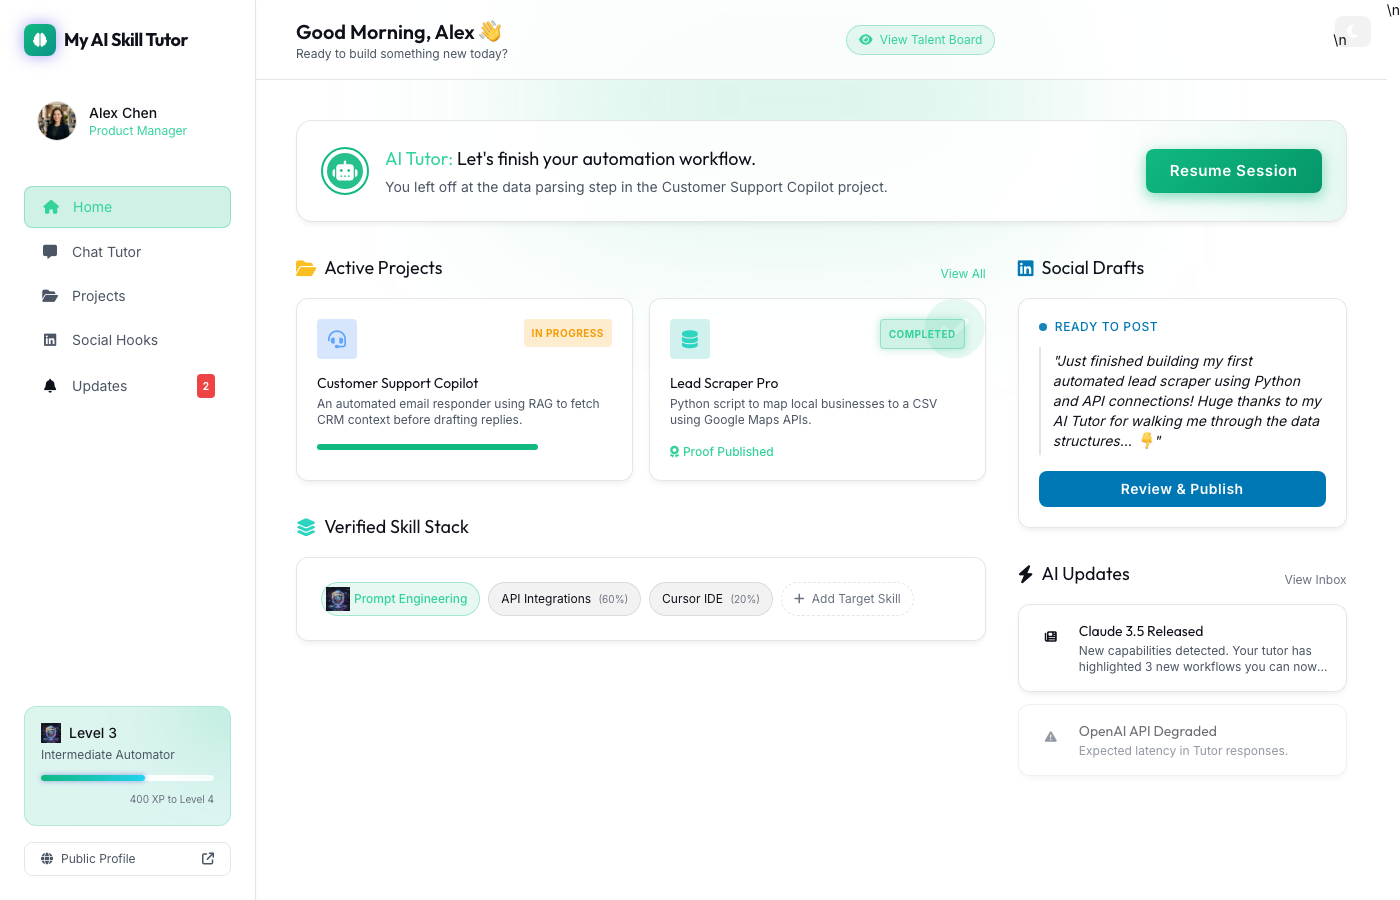Click the globe icon on Public Profile
This screenshot has width=1400, height=900.
pos(48,858)
